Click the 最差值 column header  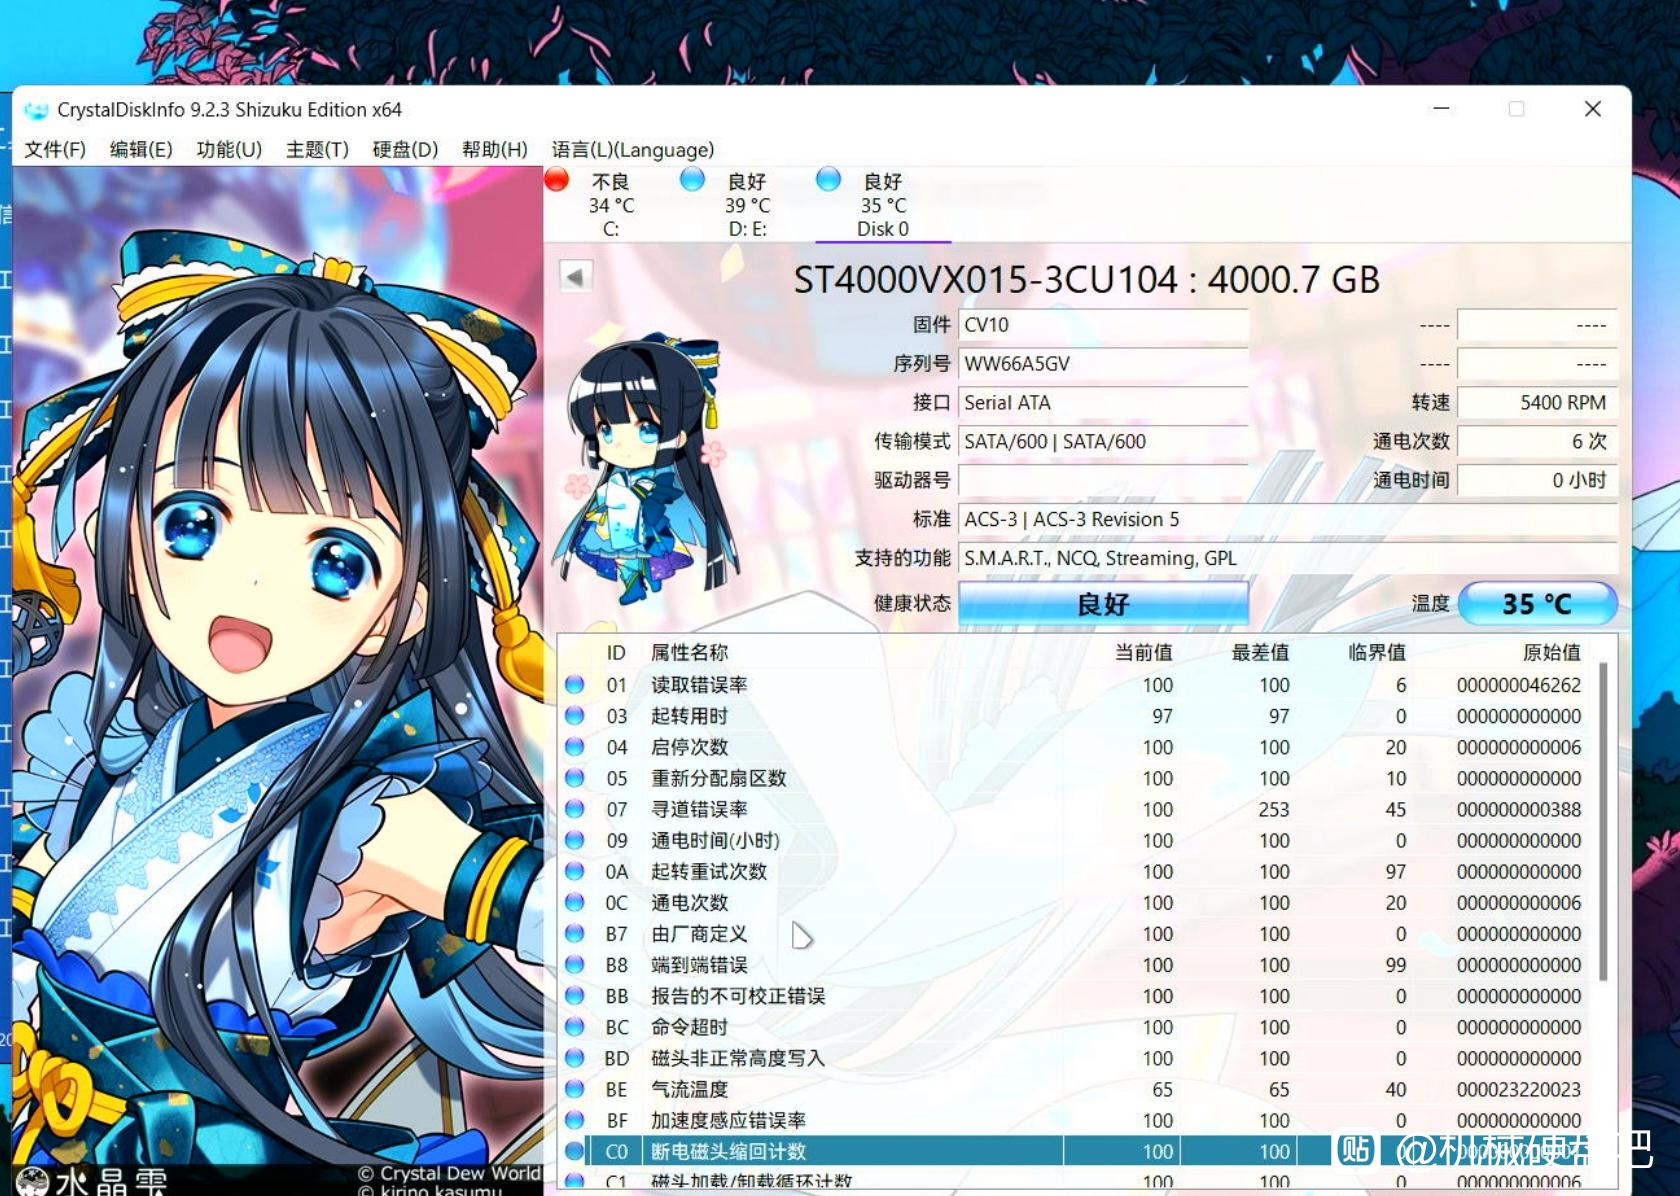tap(1260, 653)
